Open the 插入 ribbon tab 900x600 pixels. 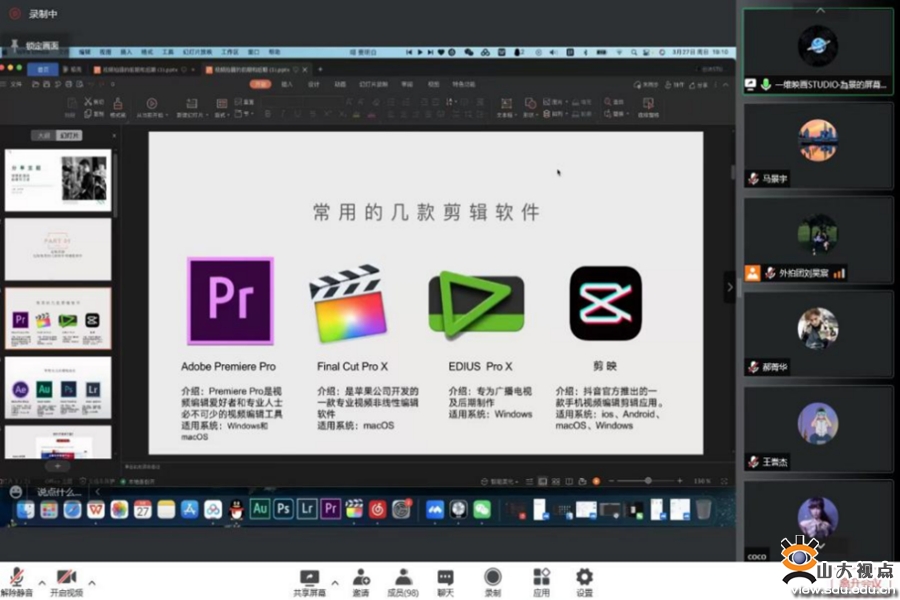[x=287, y=84]
